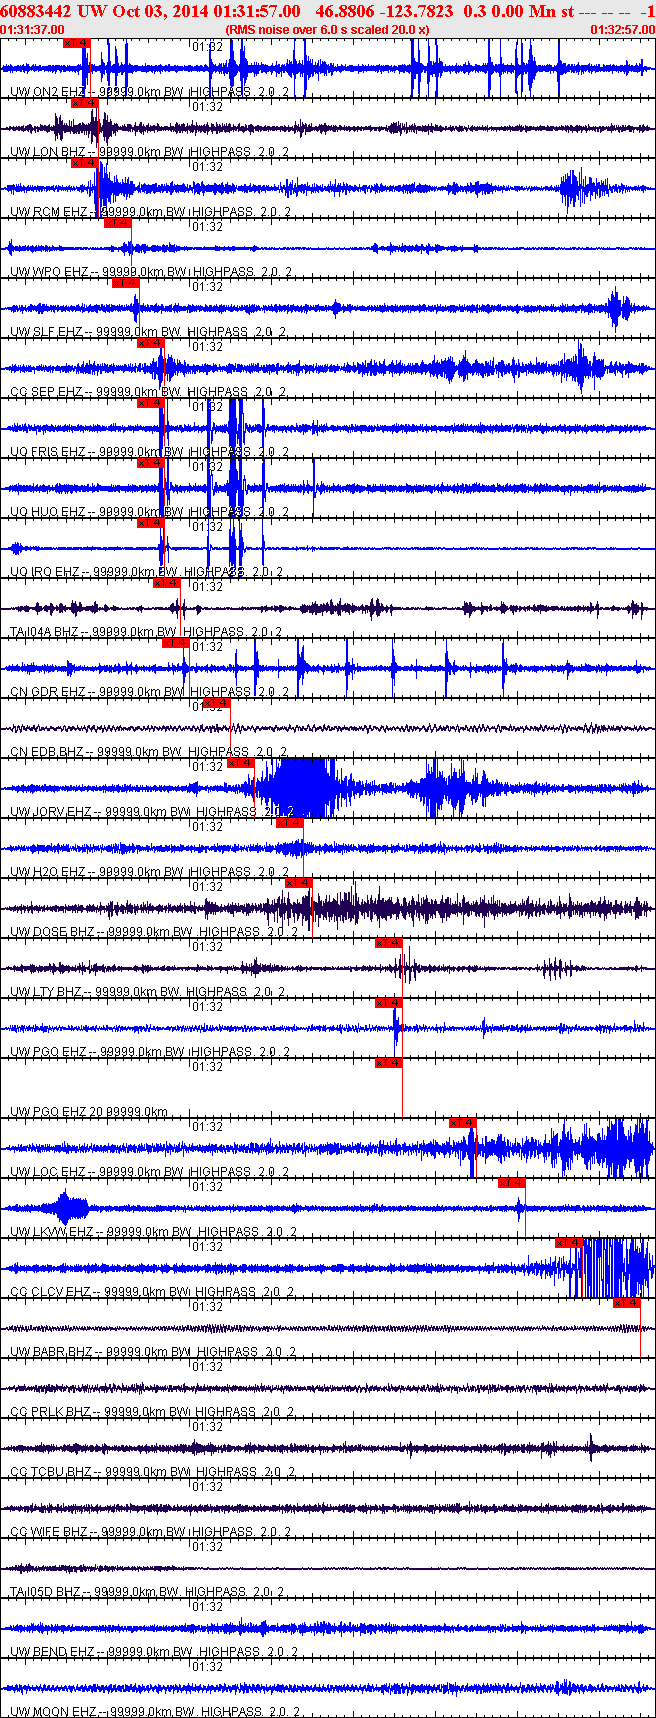Click the TA I05D BHZ station label
The height and width of the screenshot is (1718, 656).
click(x=147, y=1592)
